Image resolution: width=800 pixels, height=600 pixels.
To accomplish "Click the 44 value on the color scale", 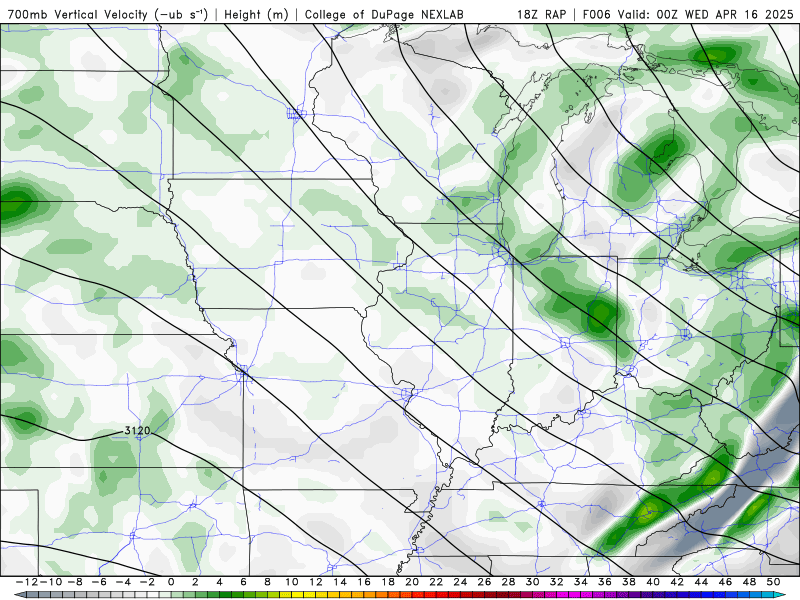I will (701, 582).
